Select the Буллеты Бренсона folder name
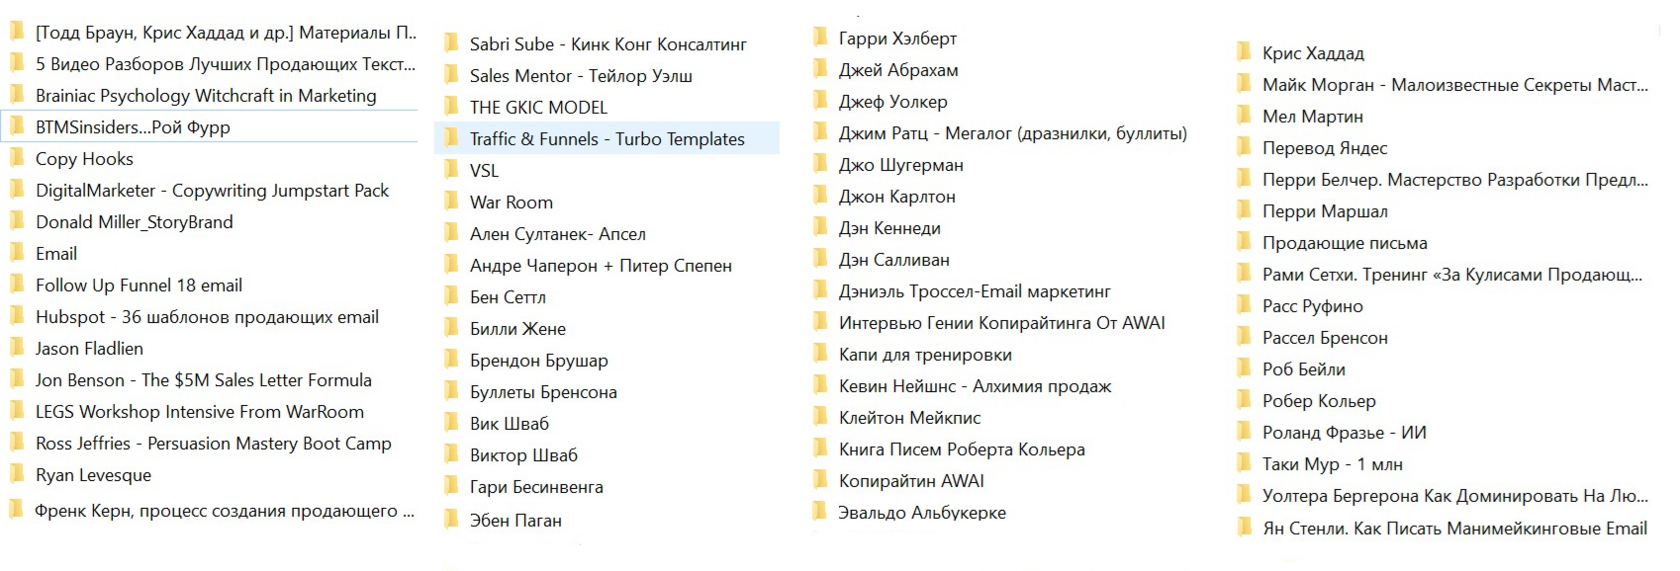This screenshot has height=571, width=1680. coord(543,392)
